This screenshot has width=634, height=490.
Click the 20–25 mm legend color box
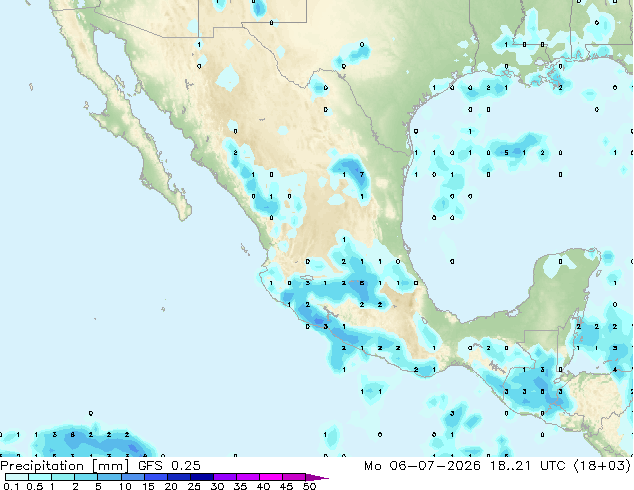[x=178, y=477]
